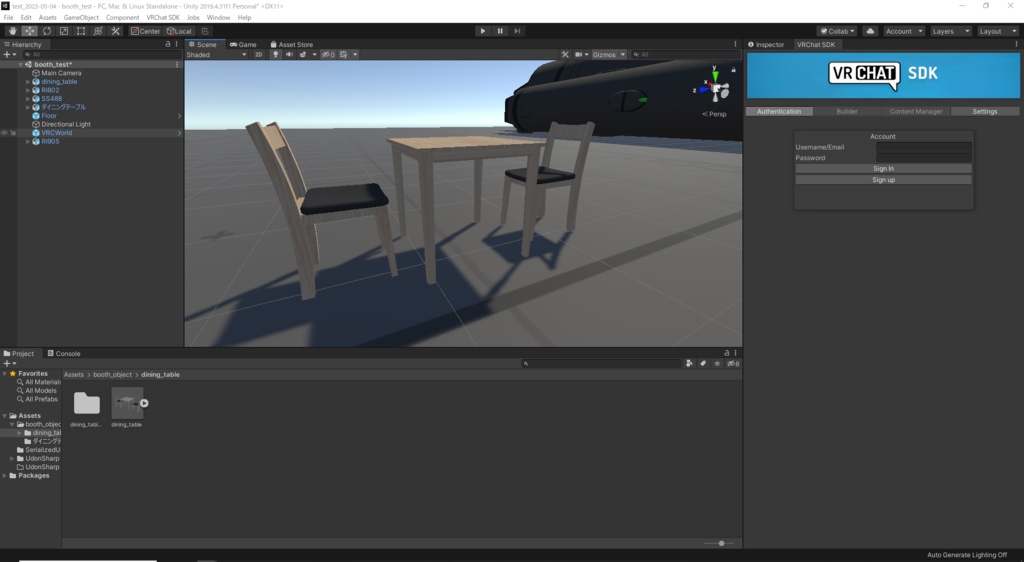Lock the Project panel

pyautogui.click(x=726, y=352)
